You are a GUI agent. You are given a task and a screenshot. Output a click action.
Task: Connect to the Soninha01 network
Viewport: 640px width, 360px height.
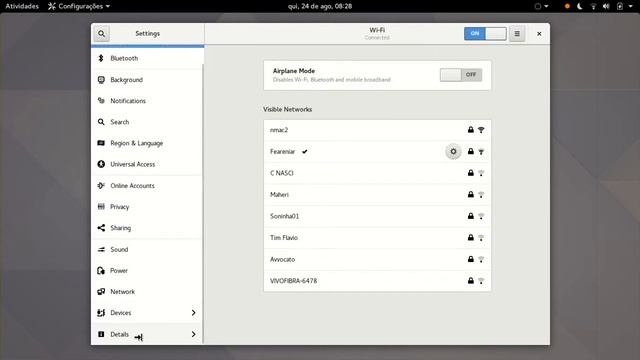(377, 216)
